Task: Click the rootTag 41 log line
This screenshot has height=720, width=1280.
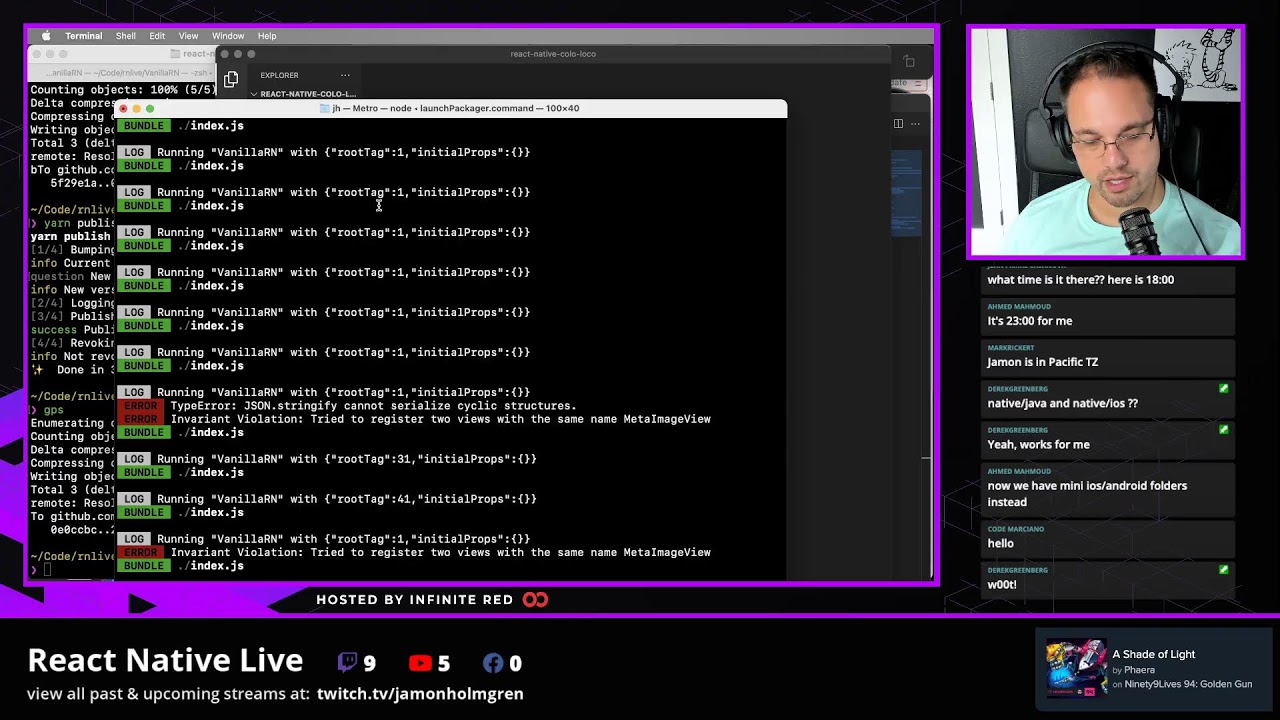Action: (327, 499)
